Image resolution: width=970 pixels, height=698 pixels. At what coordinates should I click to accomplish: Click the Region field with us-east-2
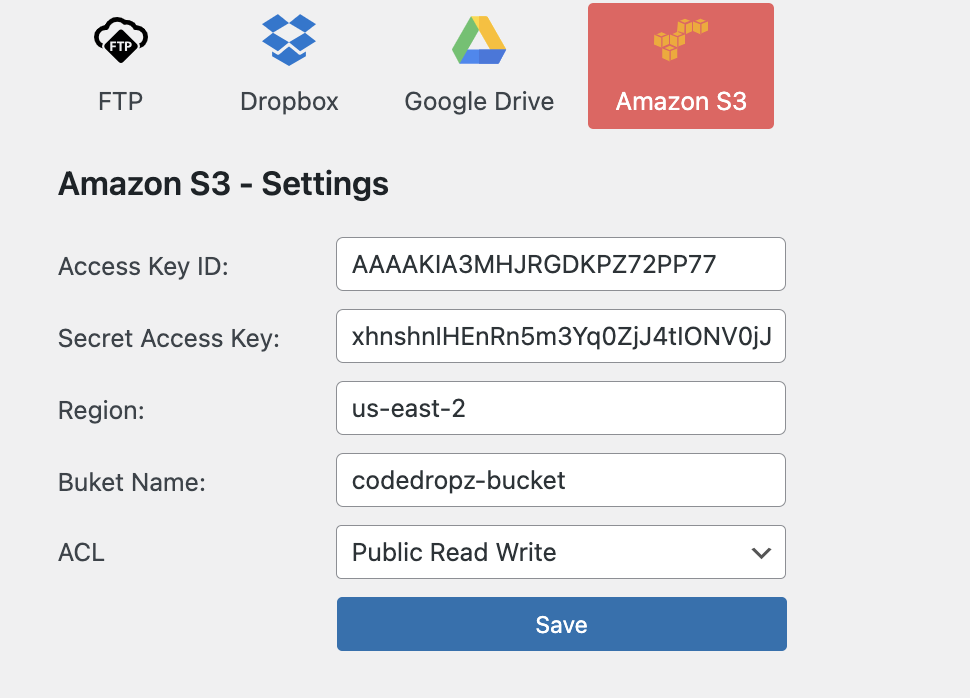tap(560, 408)
